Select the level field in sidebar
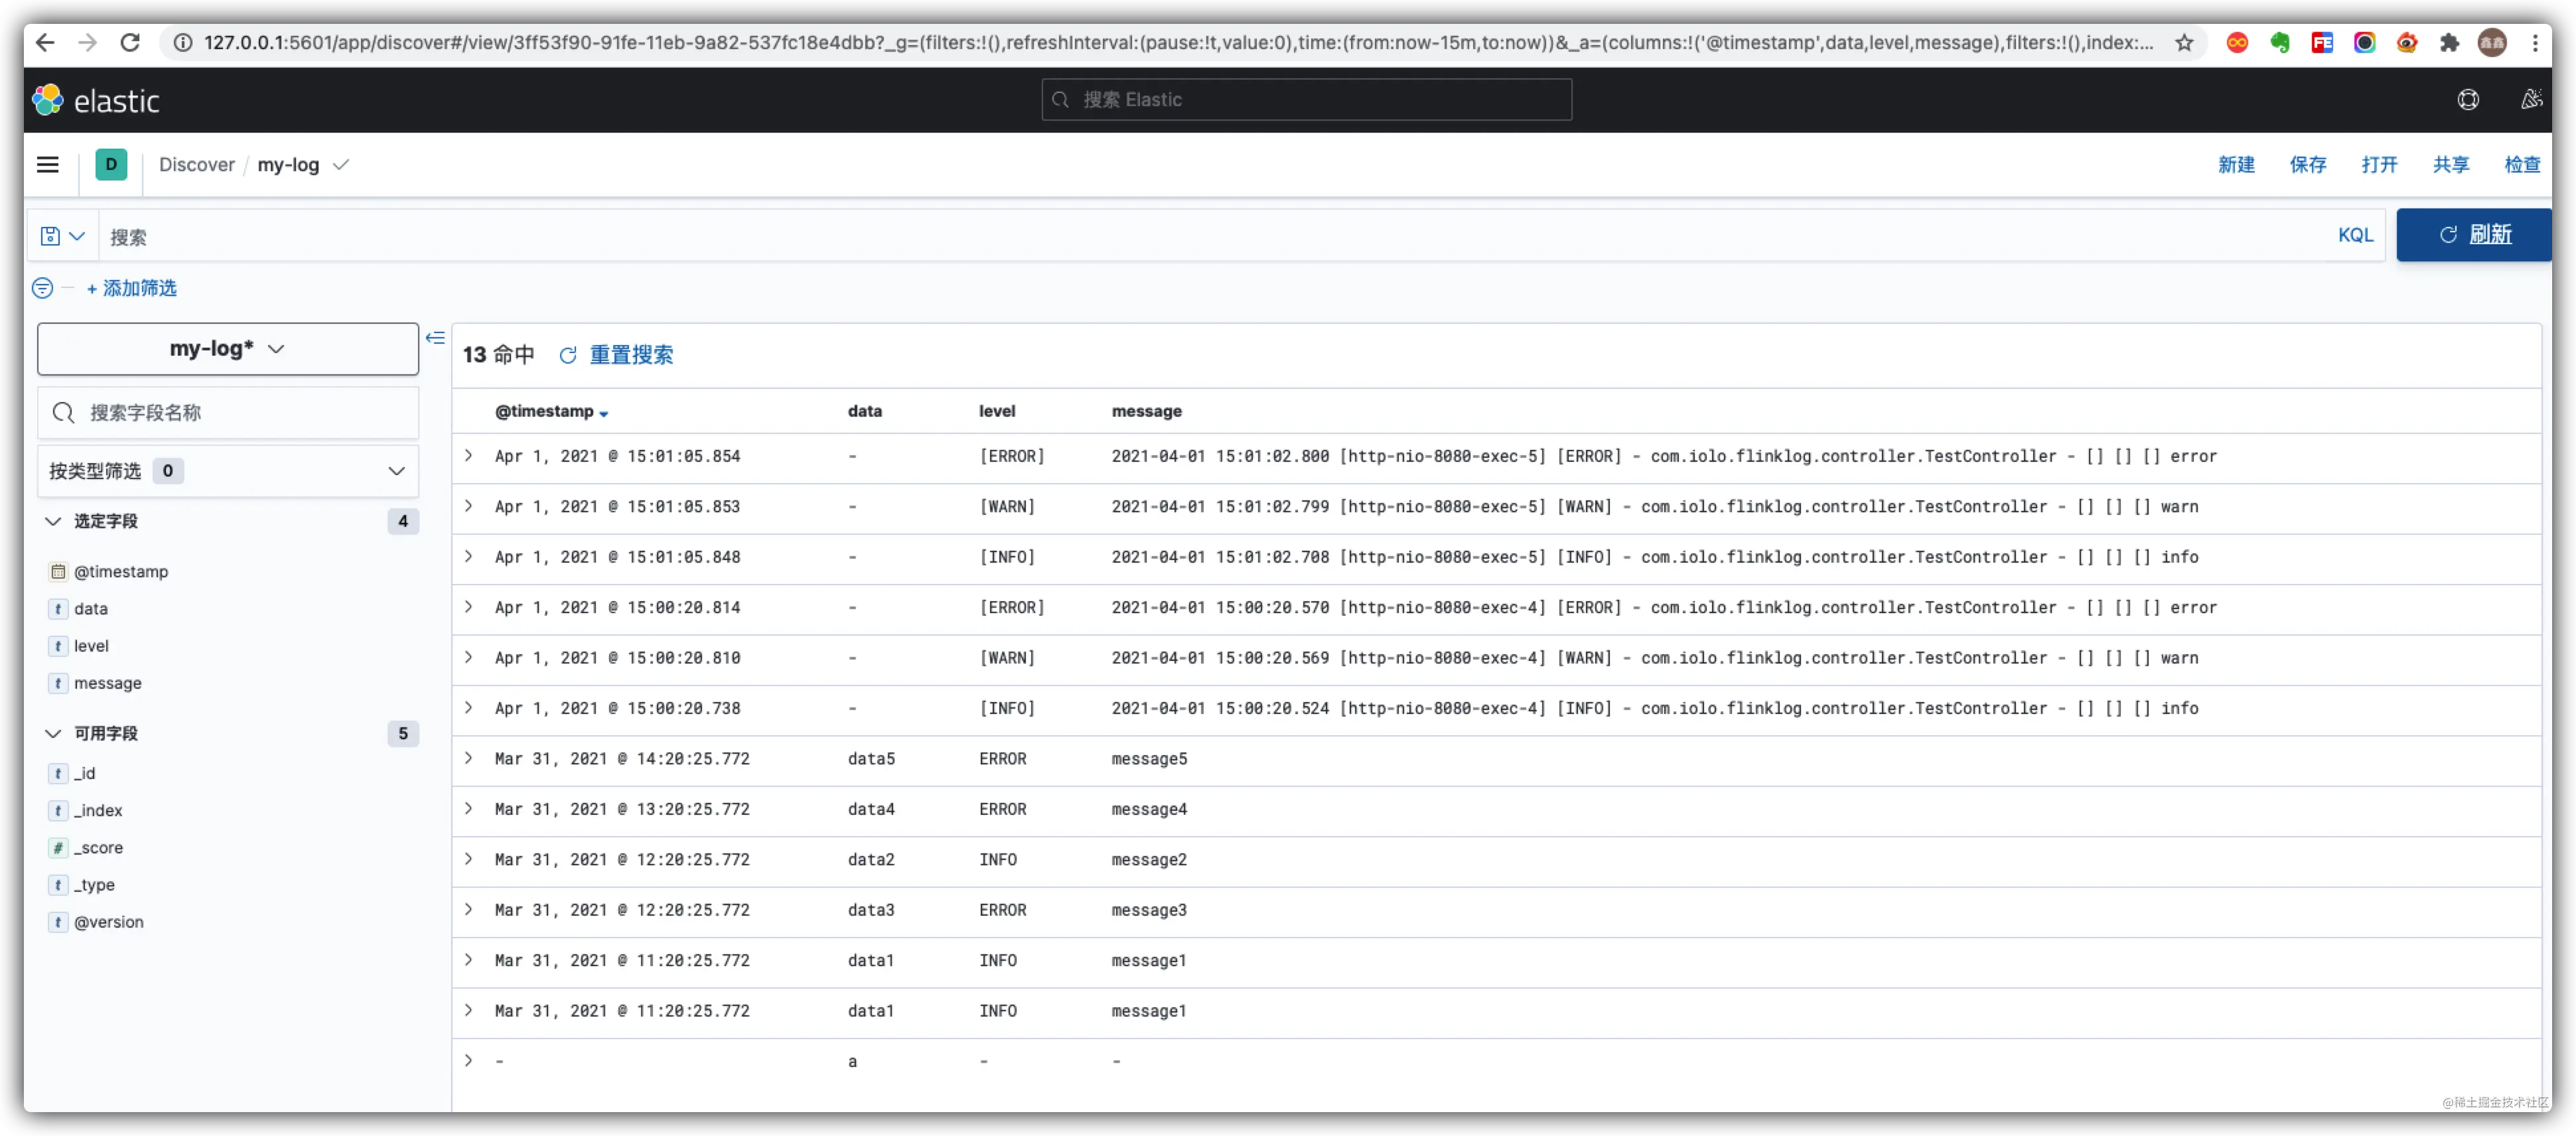The height and width of the screenshot is (1136, 2576). pos(91,646)
